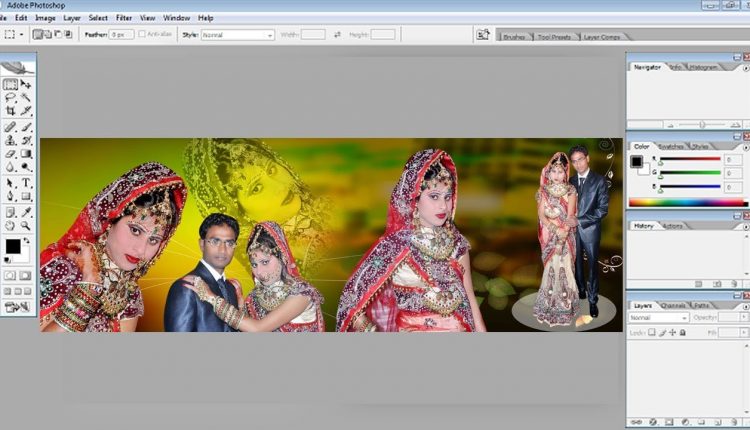The height and width of the screenshot is (430, 750).
Task: Click the foreground color swatch in toolbox
Action: click(x=13, y=246)
